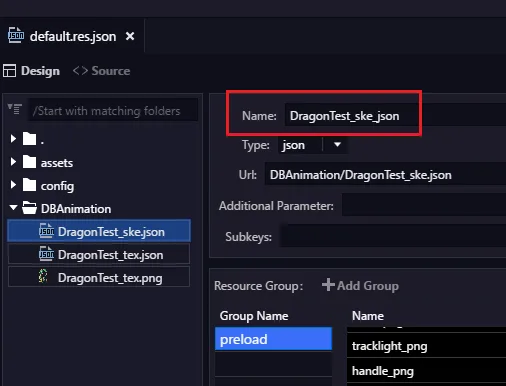This screenshot has height=386, width=506.
Task: Expand the assets folder
Action: click(x=13, y=162)
